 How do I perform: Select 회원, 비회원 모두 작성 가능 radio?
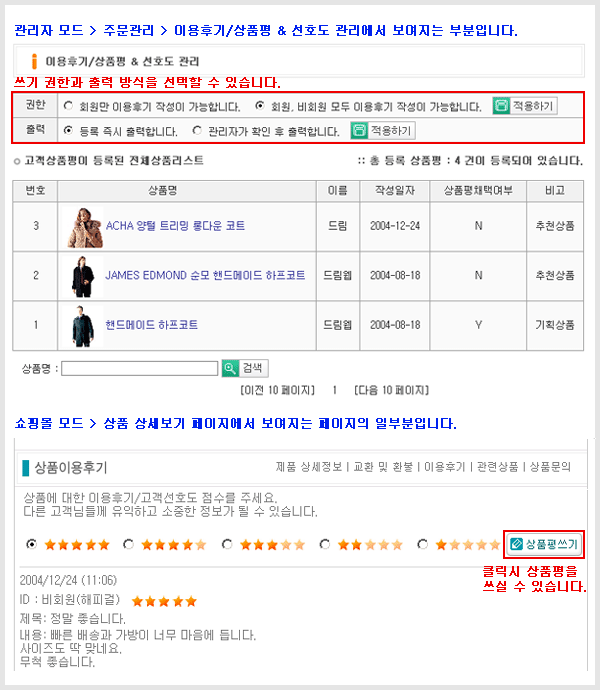click(260, 106)
